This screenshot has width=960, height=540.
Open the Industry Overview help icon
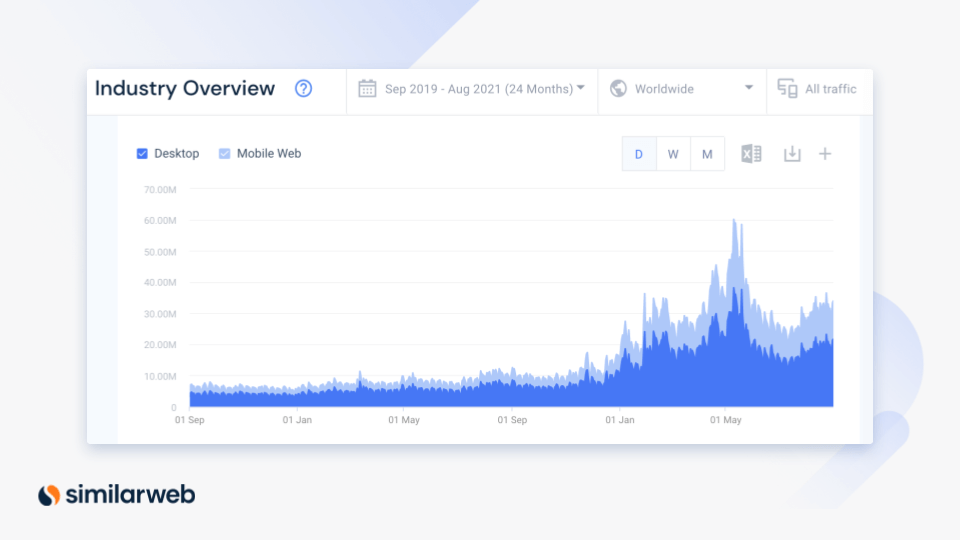[x=303, y=89]
